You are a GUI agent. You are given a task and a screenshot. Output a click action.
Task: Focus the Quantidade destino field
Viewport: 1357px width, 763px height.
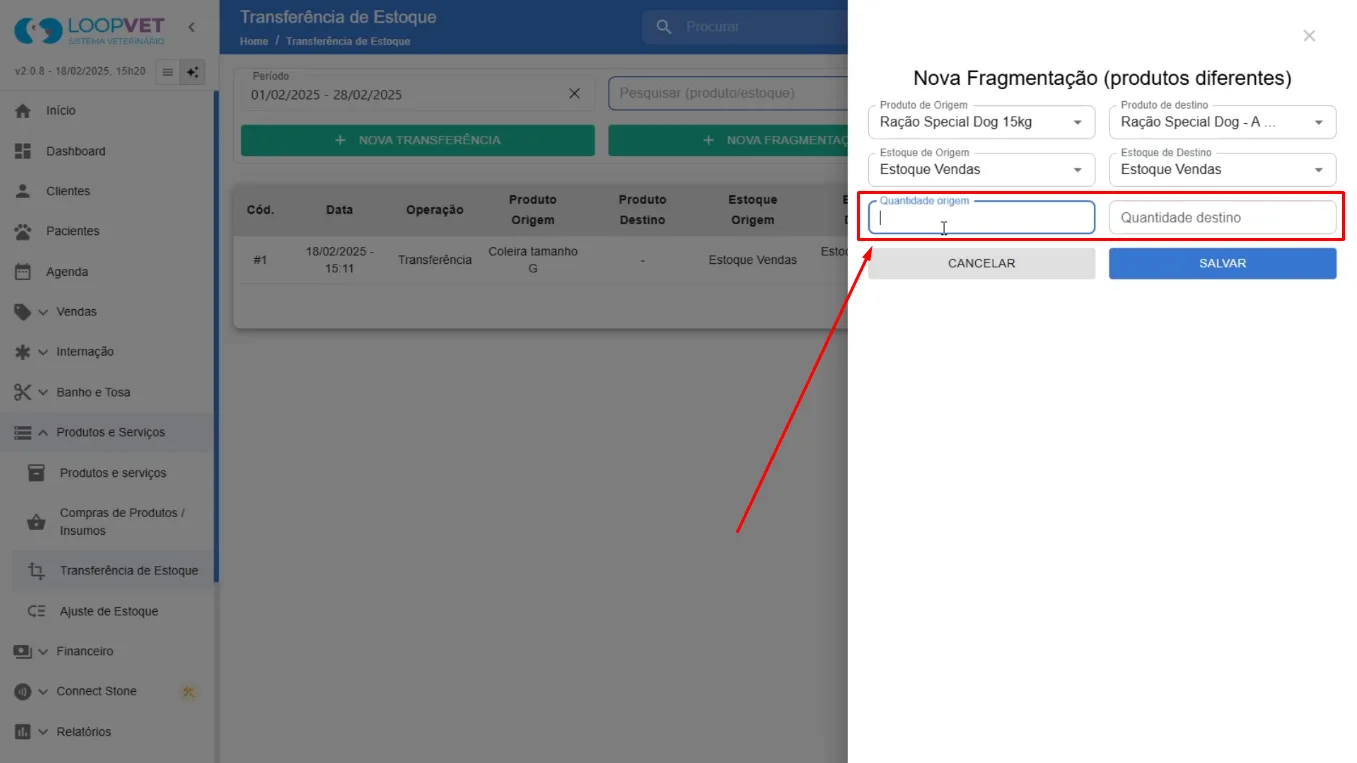click(x=1222, y=217)
